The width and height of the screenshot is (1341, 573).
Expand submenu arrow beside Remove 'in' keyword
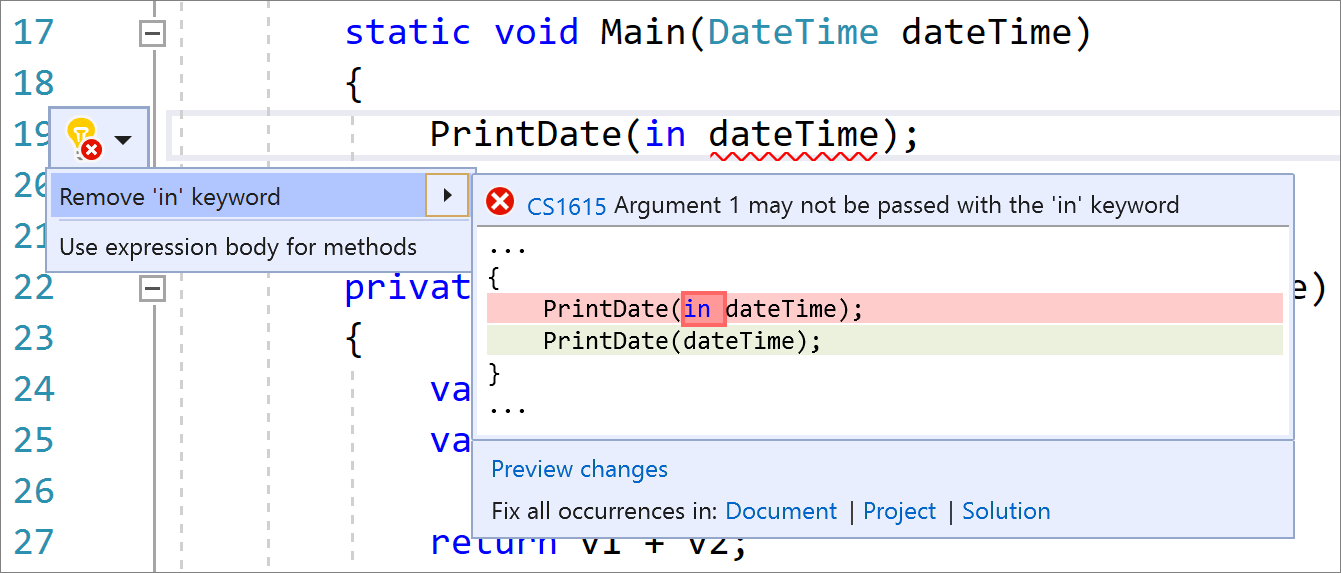[447, 196]
